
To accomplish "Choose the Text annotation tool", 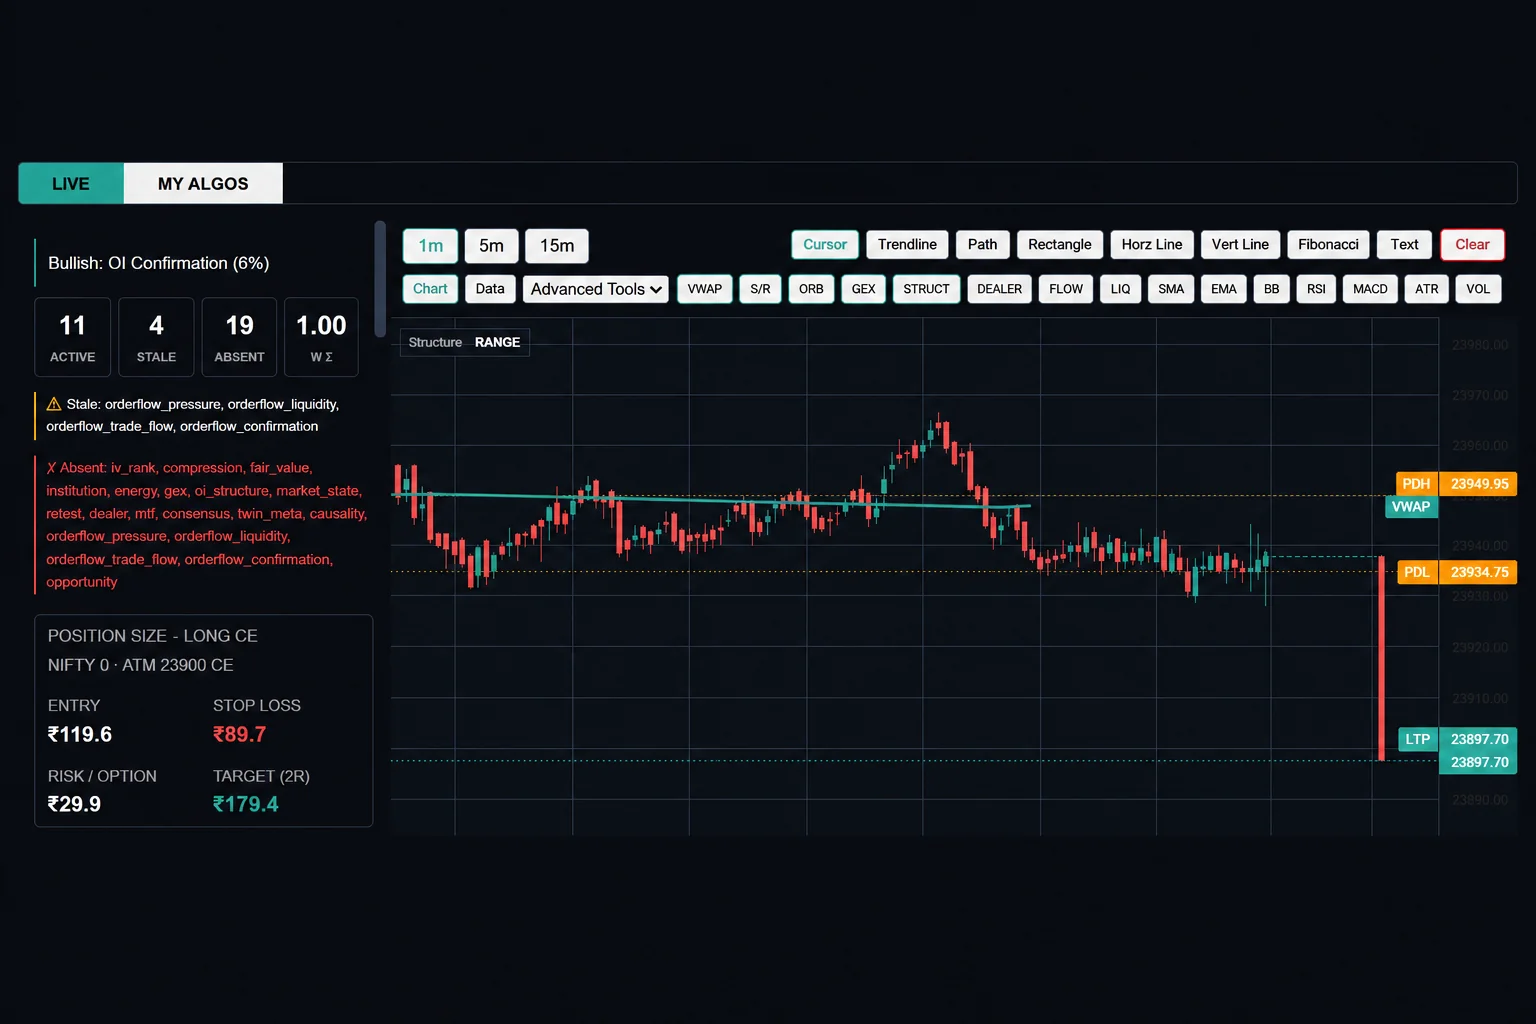I will point(1404,245).
